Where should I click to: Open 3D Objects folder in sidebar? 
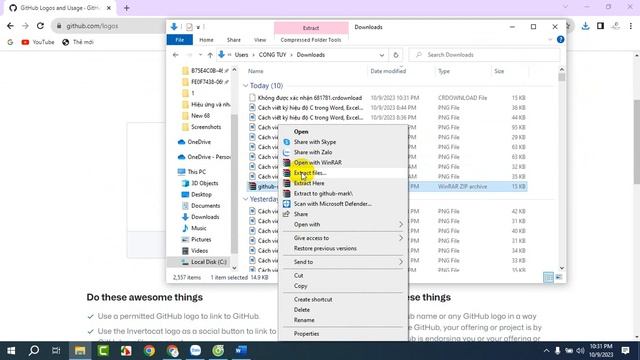click(204, 183)
